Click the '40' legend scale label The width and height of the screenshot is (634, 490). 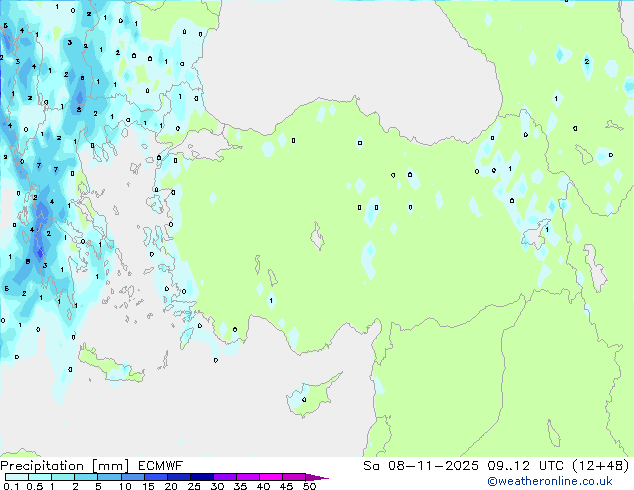tap(263, 486)
